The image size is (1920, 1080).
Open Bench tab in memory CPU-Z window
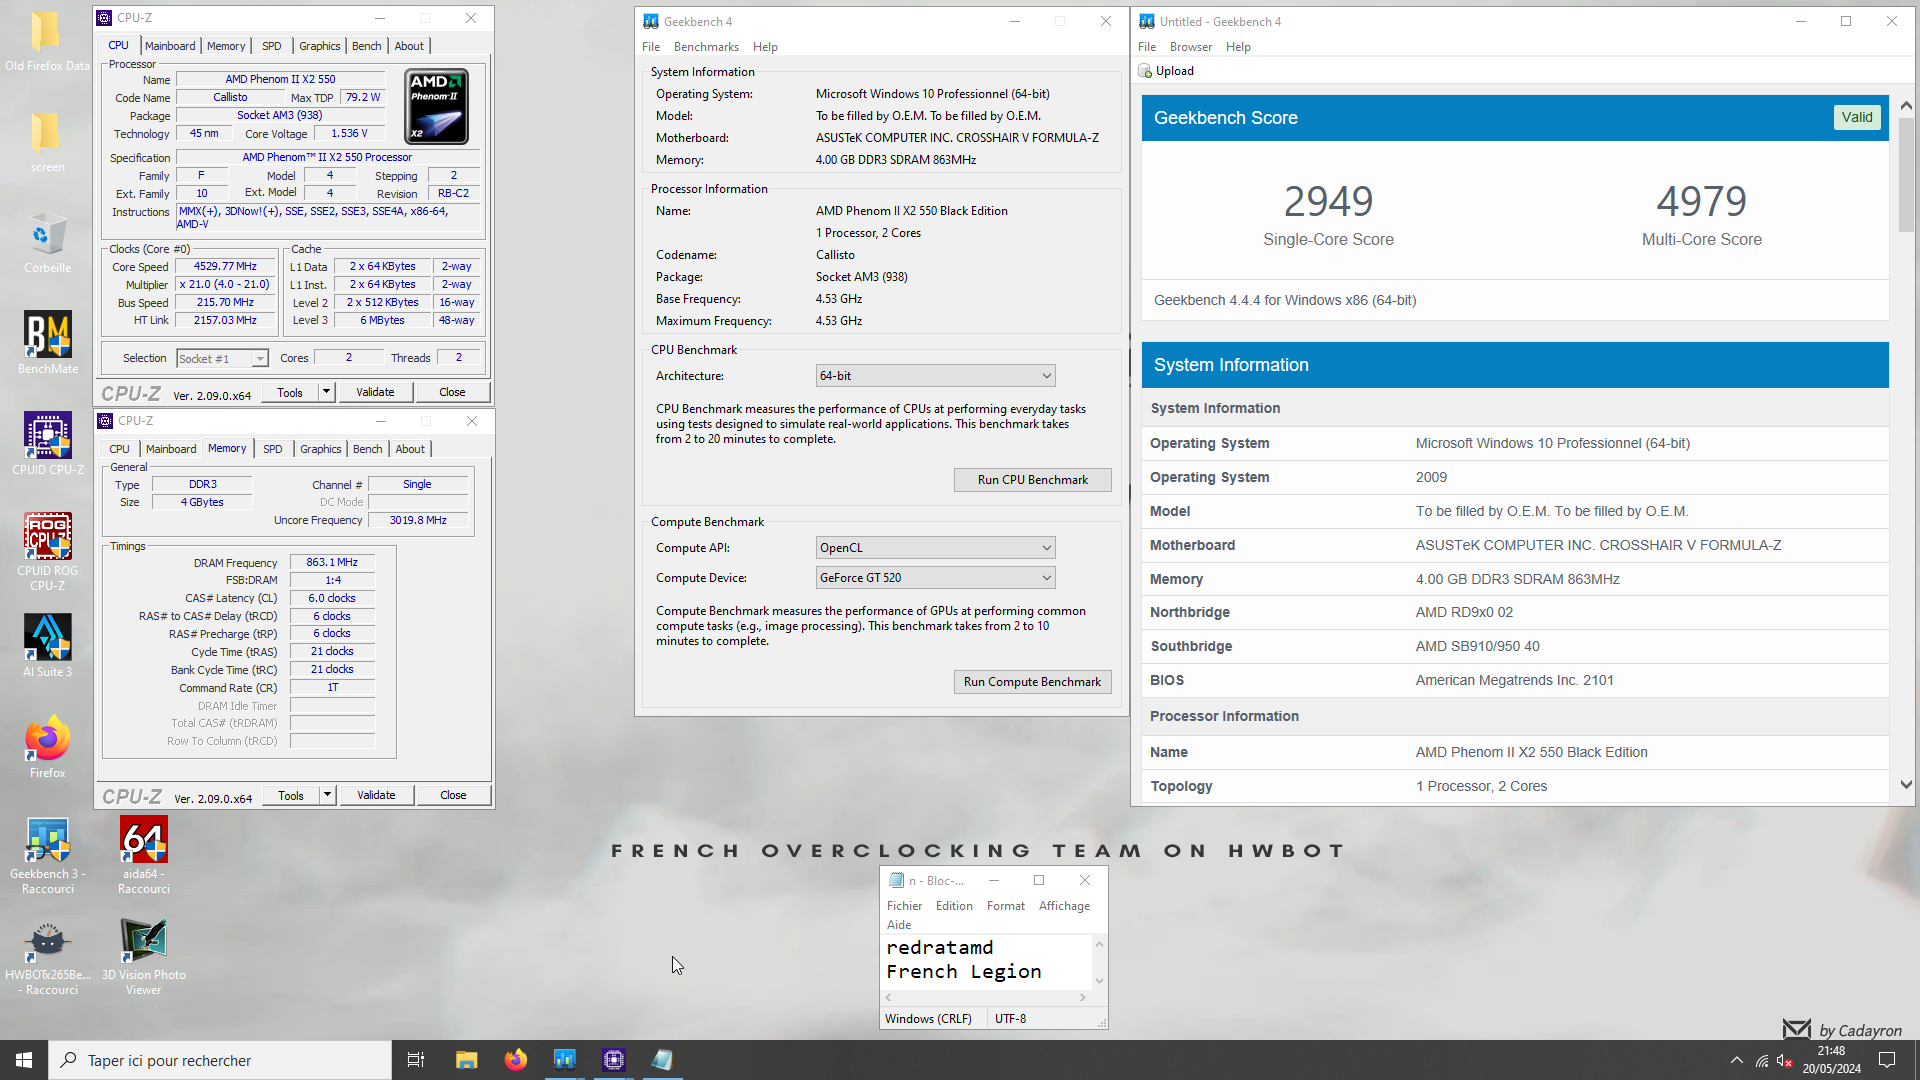(x=367, y=449)
